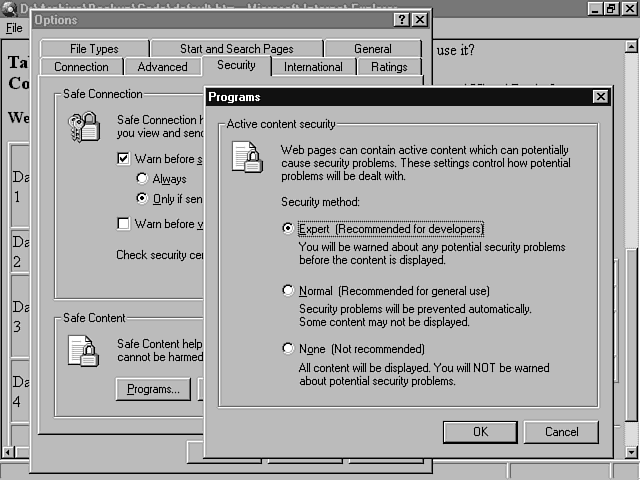Viewport: 640px width, 480px height.
Task: Switch to the Ratings tab
Action: pos(388,67)
